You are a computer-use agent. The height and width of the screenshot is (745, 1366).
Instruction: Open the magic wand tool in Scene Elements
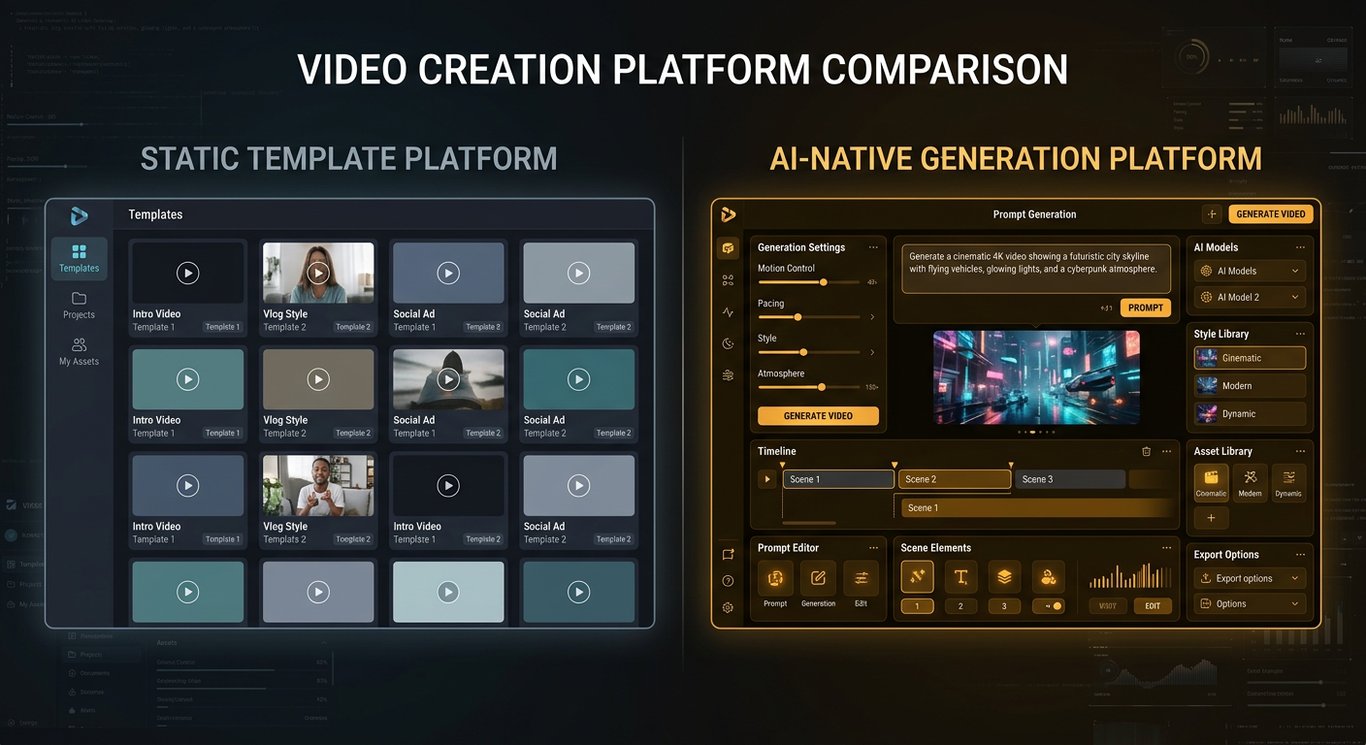(x=917, y=577)
